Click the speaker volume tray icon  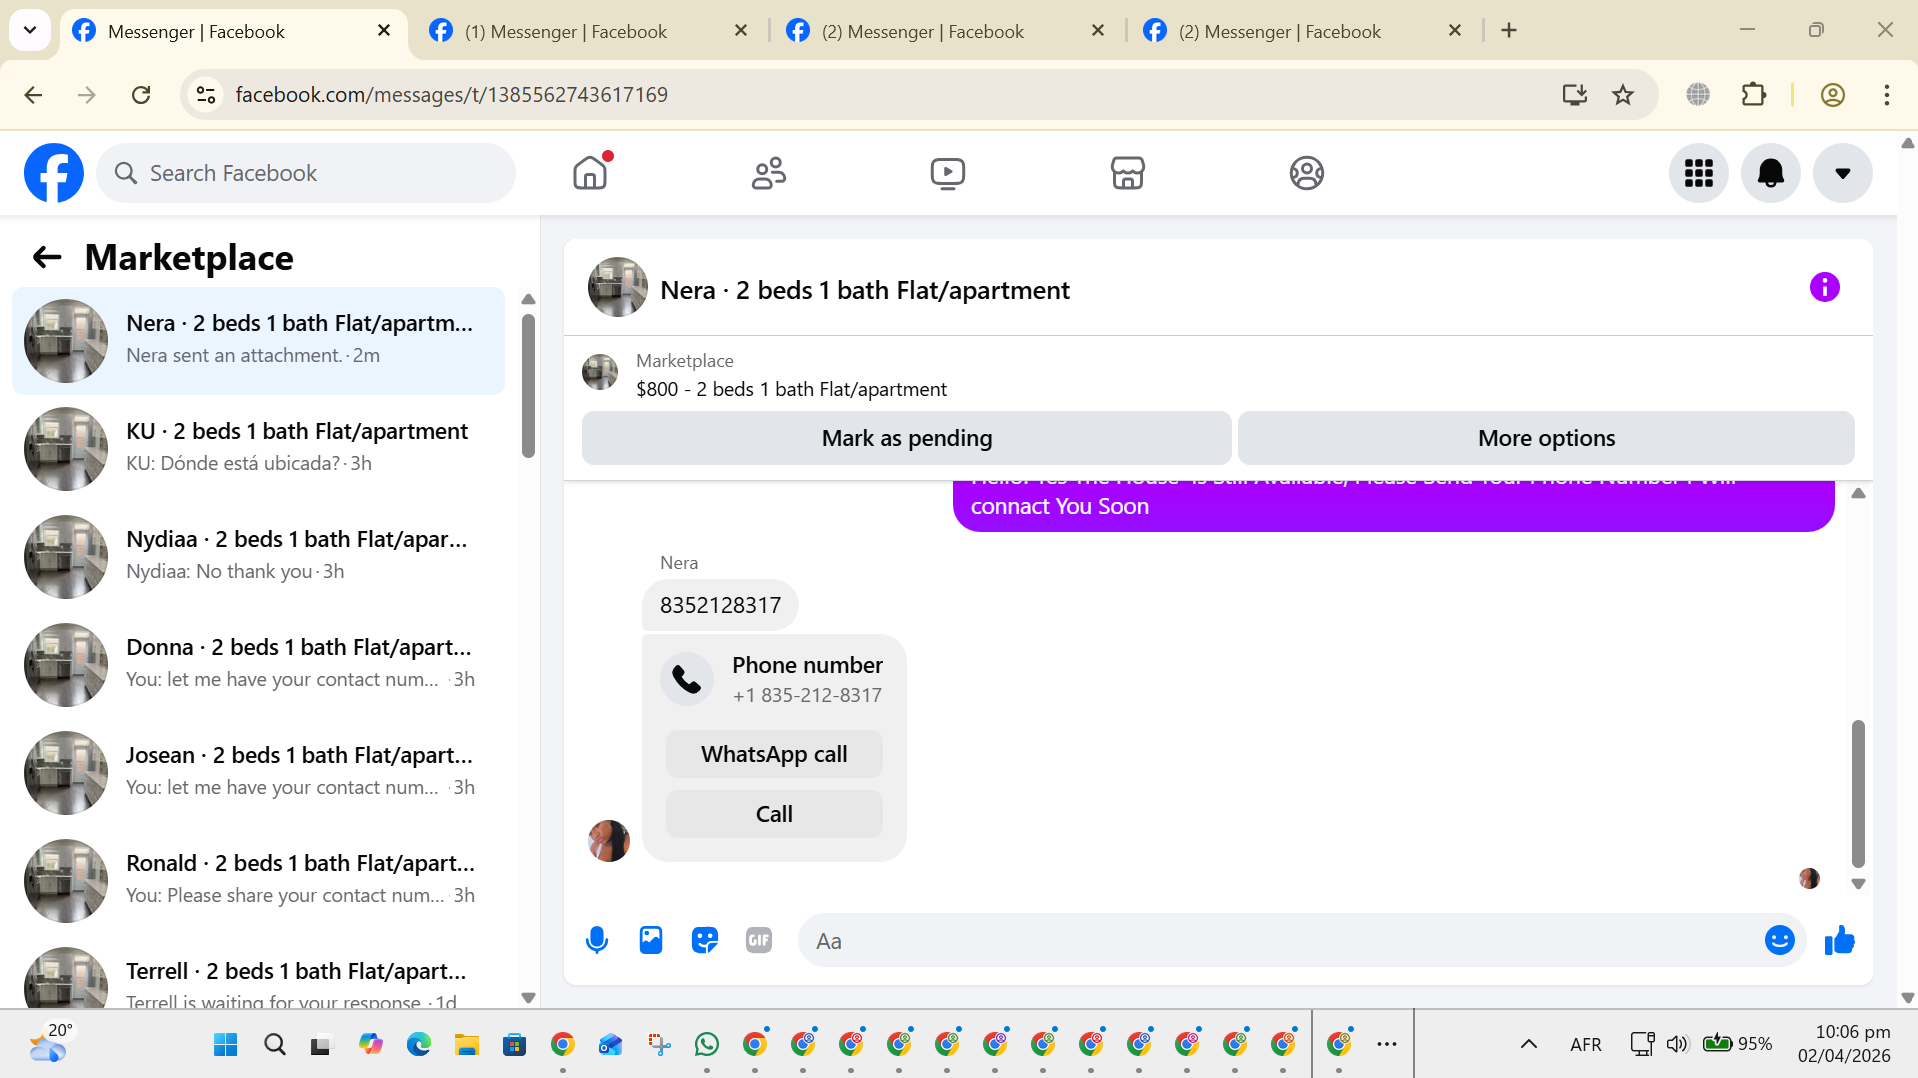tap(1677, 1045)
